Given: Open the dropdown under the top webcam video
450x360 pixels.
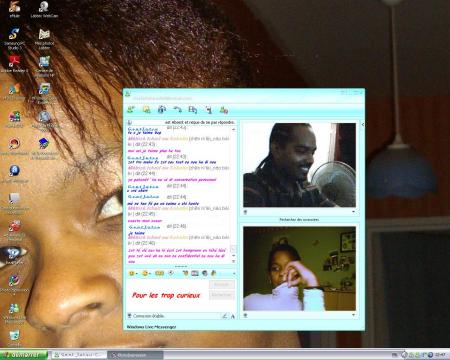Looking at the screenshot, I should (353, 212).
